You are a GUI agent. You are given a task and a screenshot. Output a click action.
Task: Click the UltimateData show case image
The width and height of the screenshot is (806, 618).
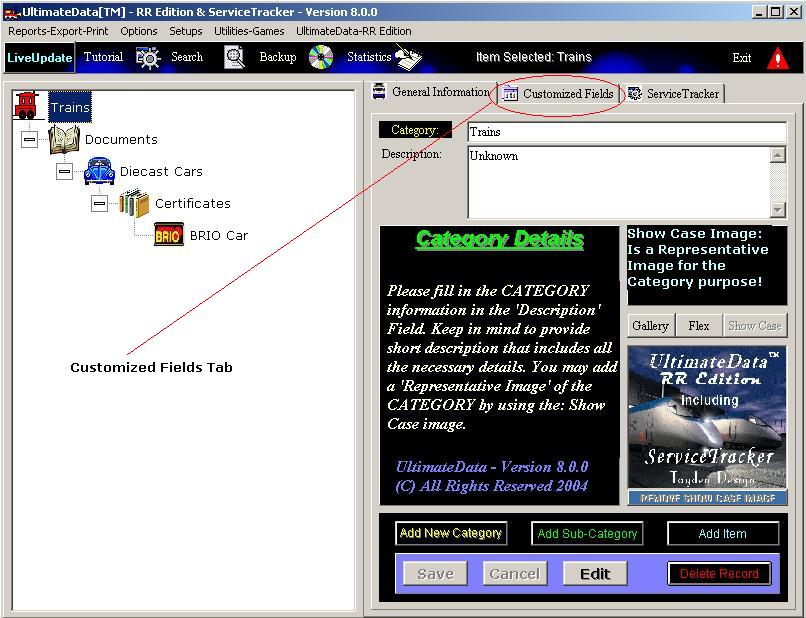pyautogui.click(x=707, y=425)
